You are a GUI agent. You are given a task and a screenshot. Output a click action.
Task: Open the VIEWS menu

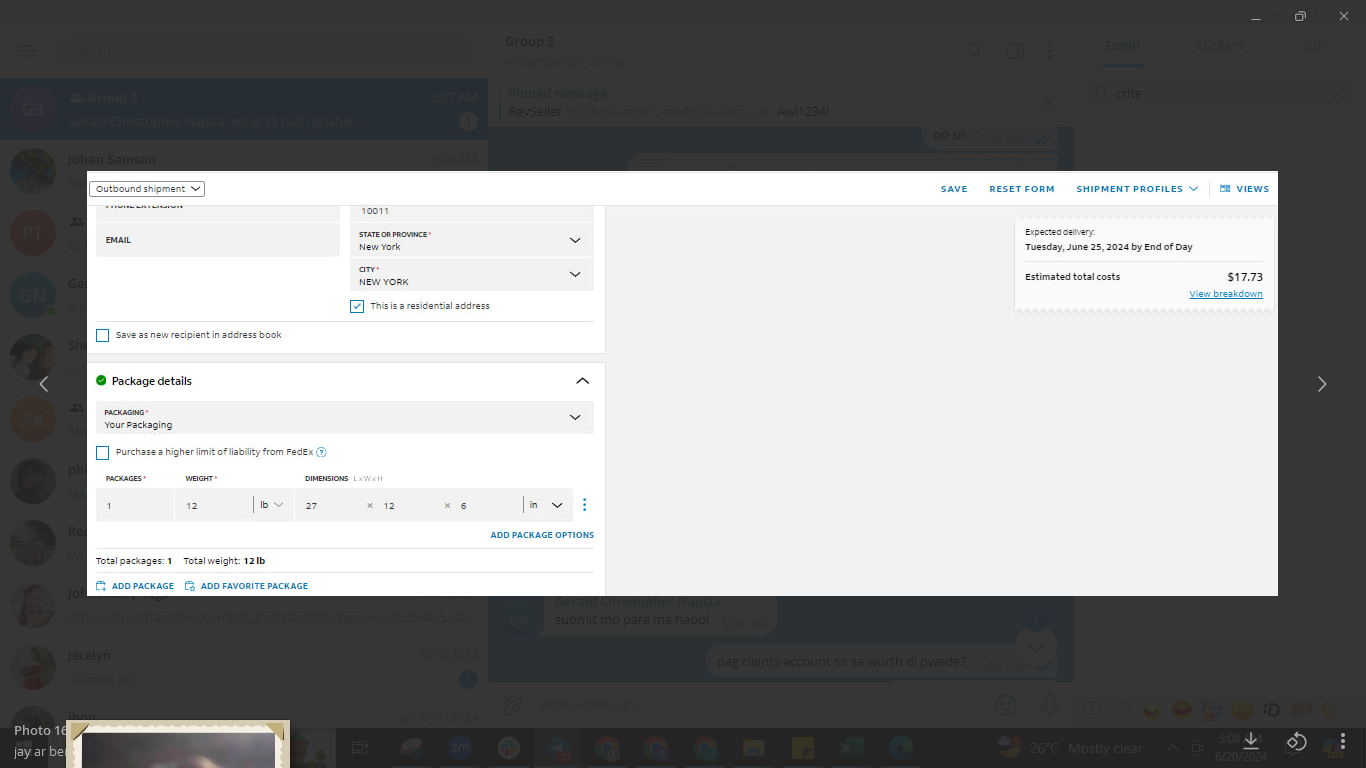(1244, 188)
